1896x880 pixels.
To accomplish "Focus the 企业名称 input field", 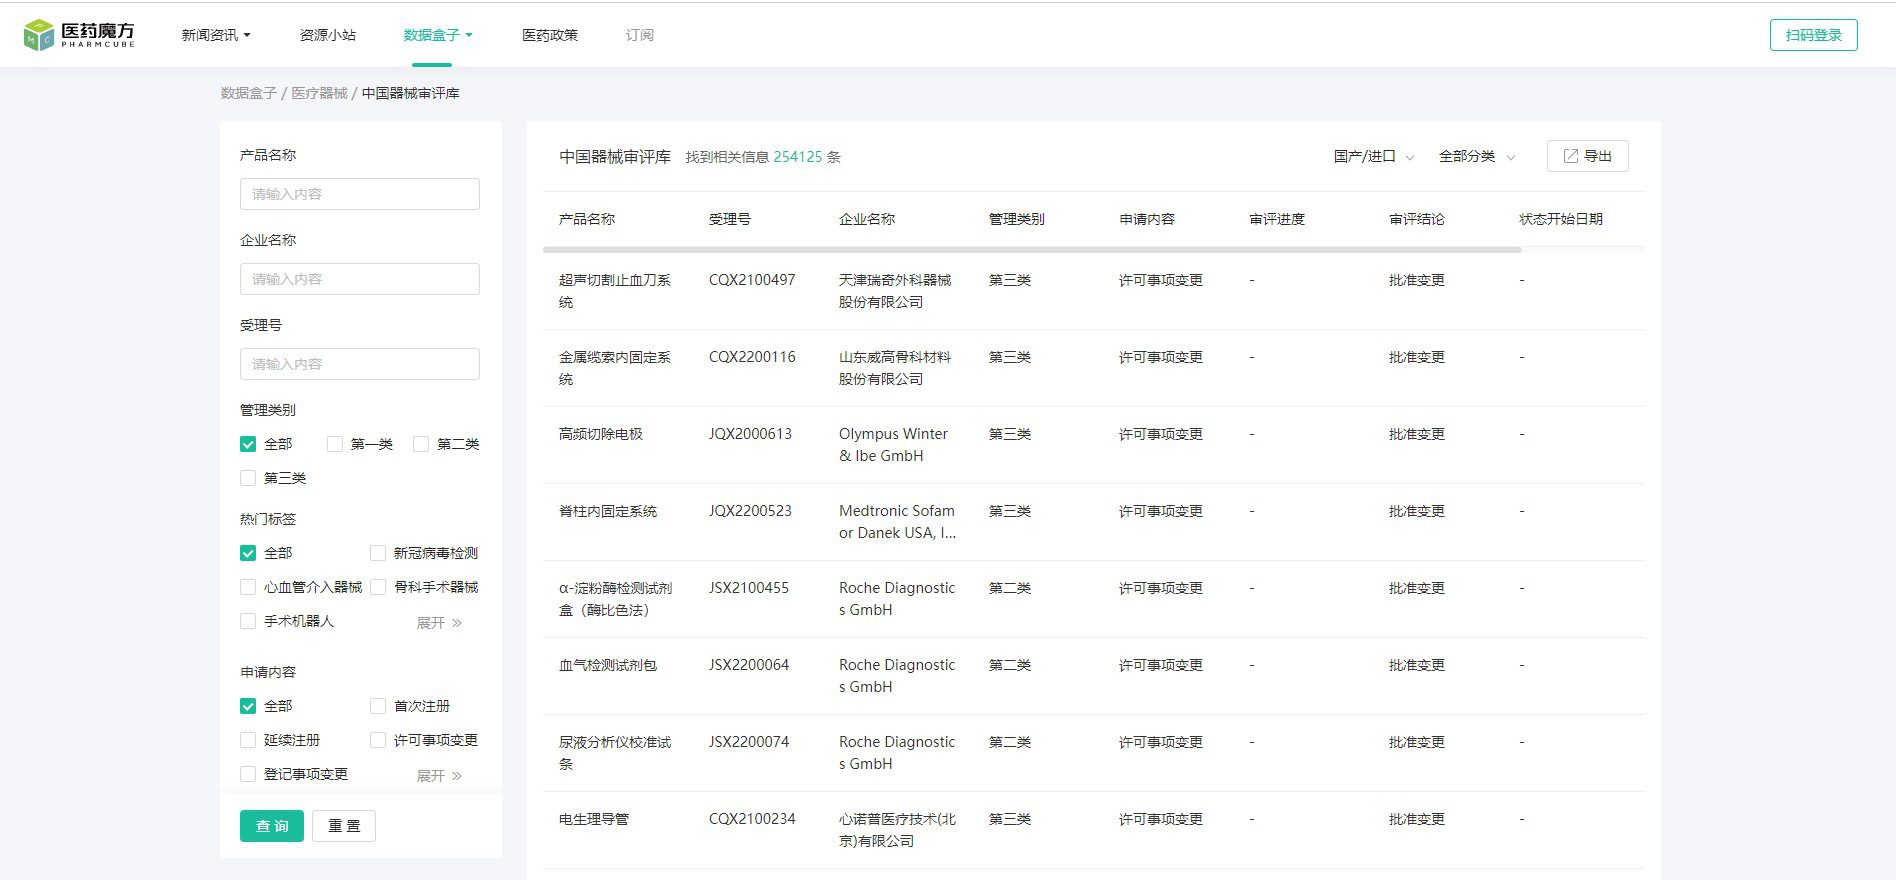I will [x=360, y=279].
